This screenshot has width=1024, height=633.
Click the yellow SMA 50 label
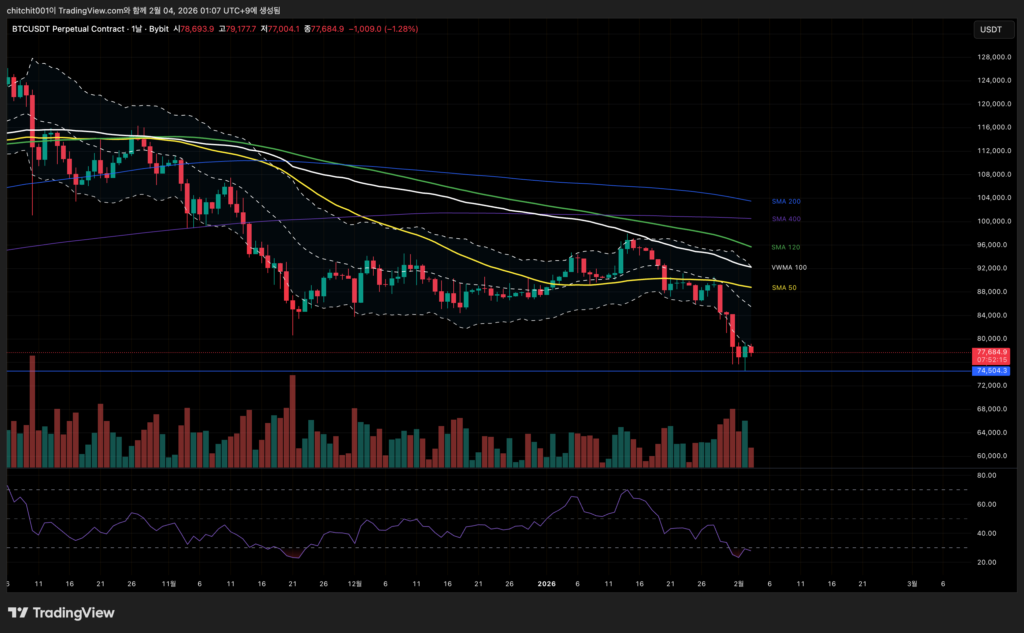784,288
